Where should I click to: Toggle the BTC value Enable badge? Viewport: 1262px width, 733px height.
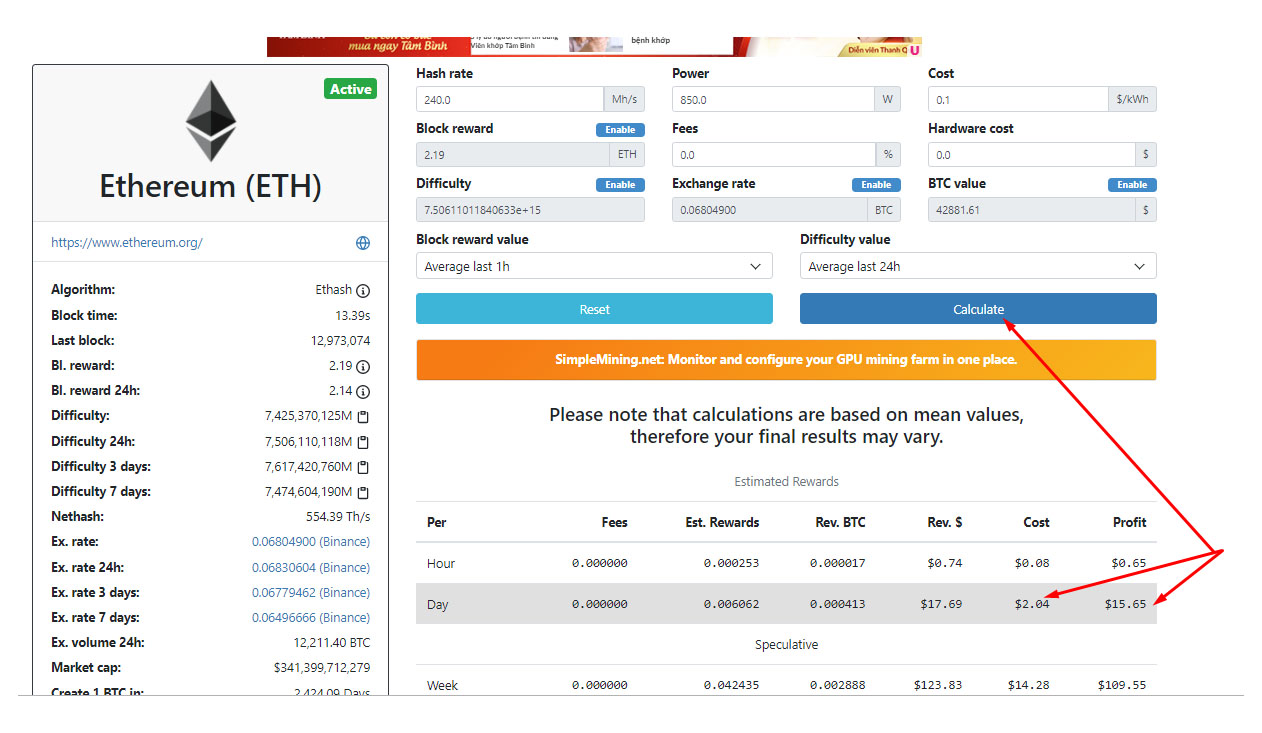pyautogui.click(x=1132, y=185)
